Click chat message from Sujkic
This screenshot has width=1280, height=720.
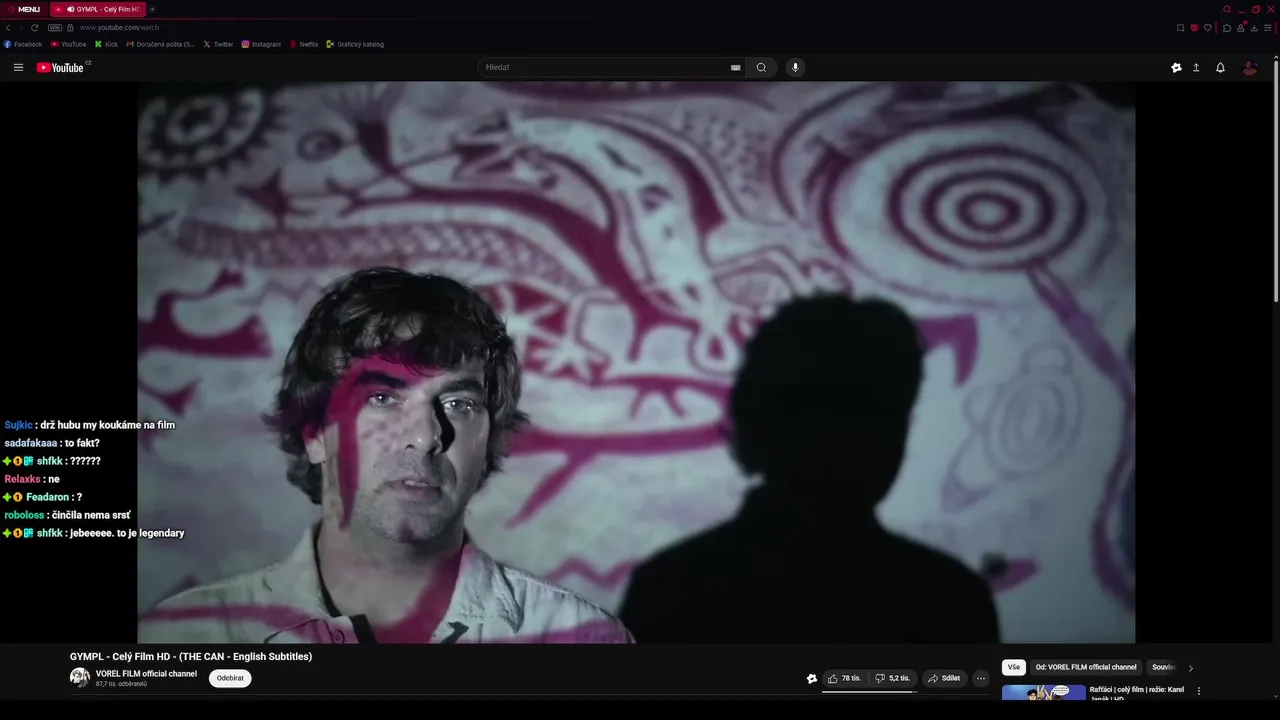[90, 425]
